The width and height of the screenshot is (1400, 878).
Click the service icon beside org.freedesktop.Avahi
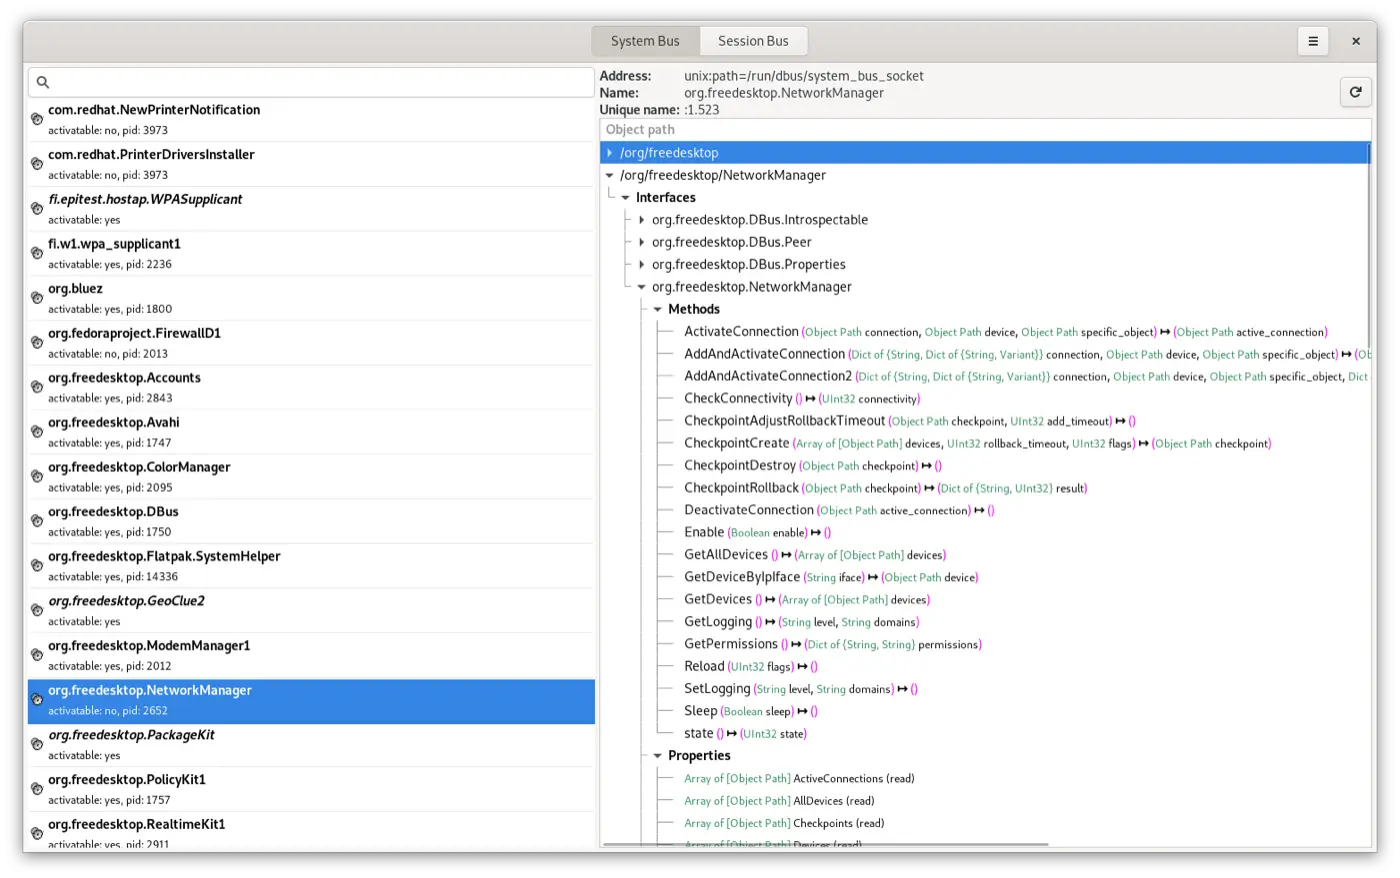point(37,432)
